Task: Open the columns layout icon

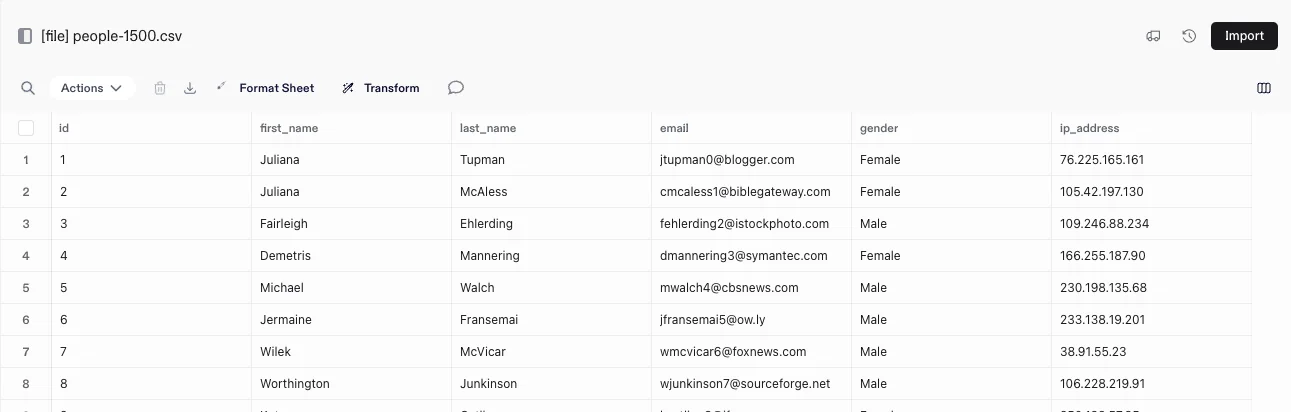Action: point(1264,88)
